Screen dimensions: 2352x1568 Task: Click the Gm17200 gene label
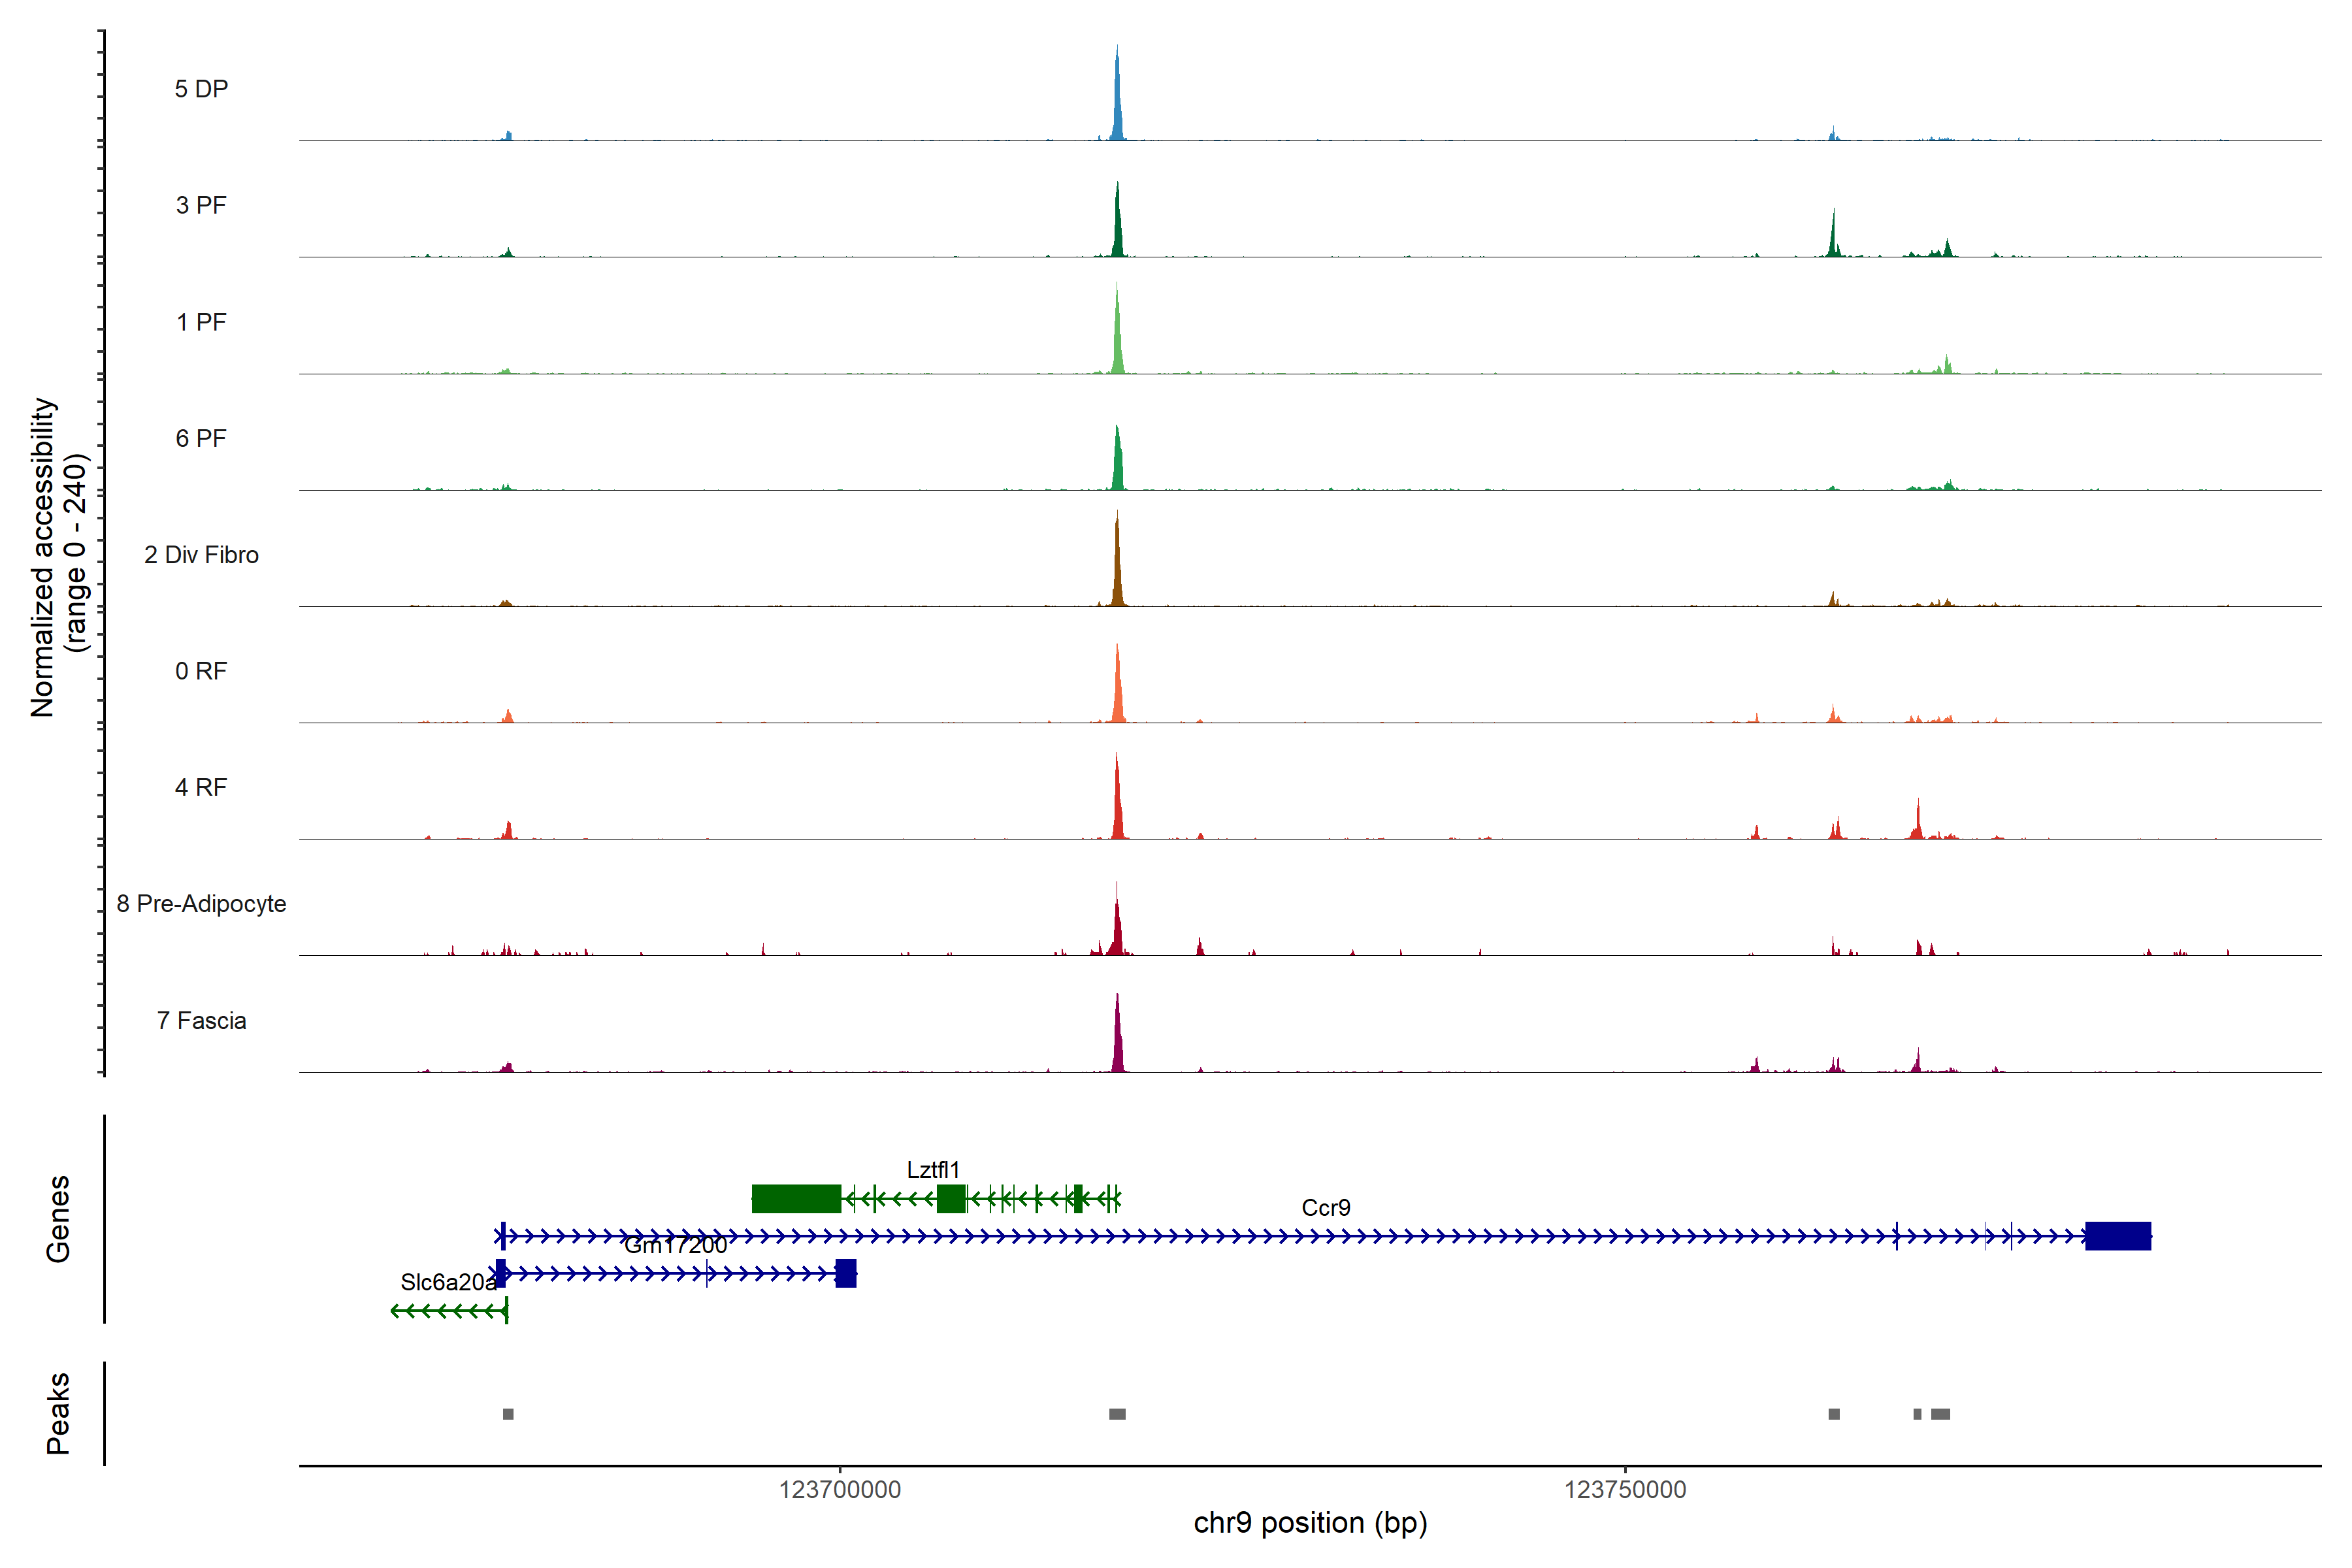[x=675, y=1246]
